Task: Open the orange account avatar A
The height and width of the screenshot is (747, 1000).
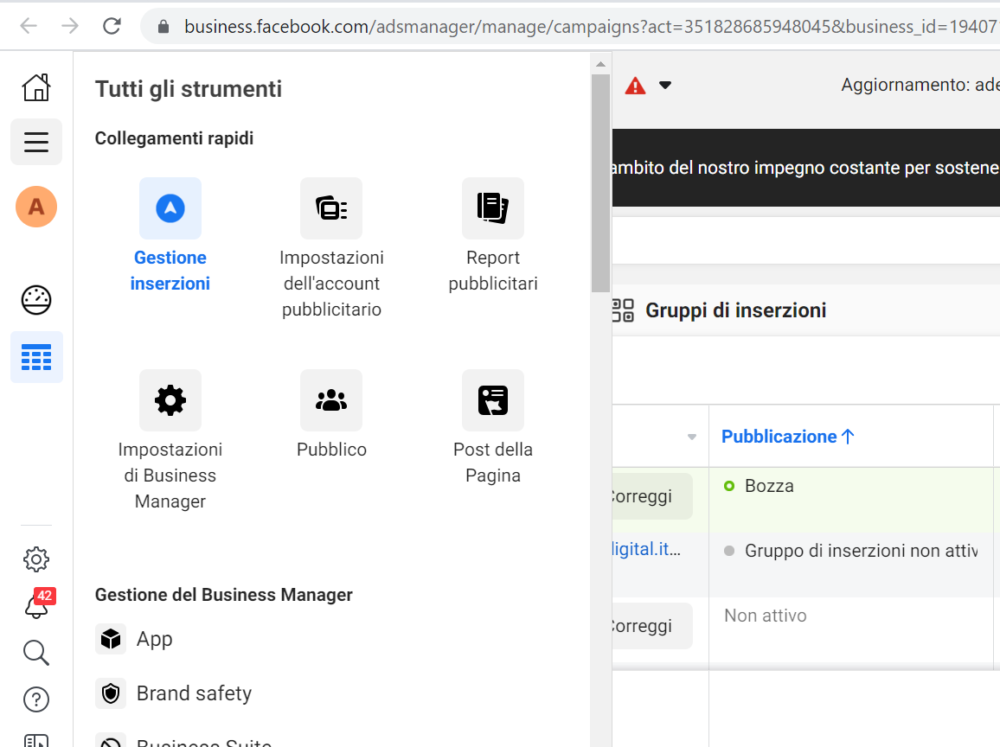Action: click(36, 207)
